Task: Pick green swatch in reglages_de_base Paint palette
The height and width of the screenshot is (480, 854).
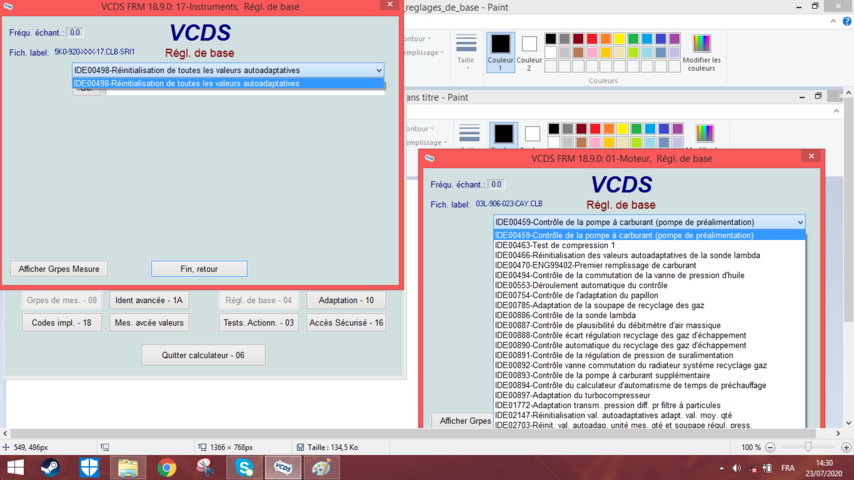Action: [633, 39]
